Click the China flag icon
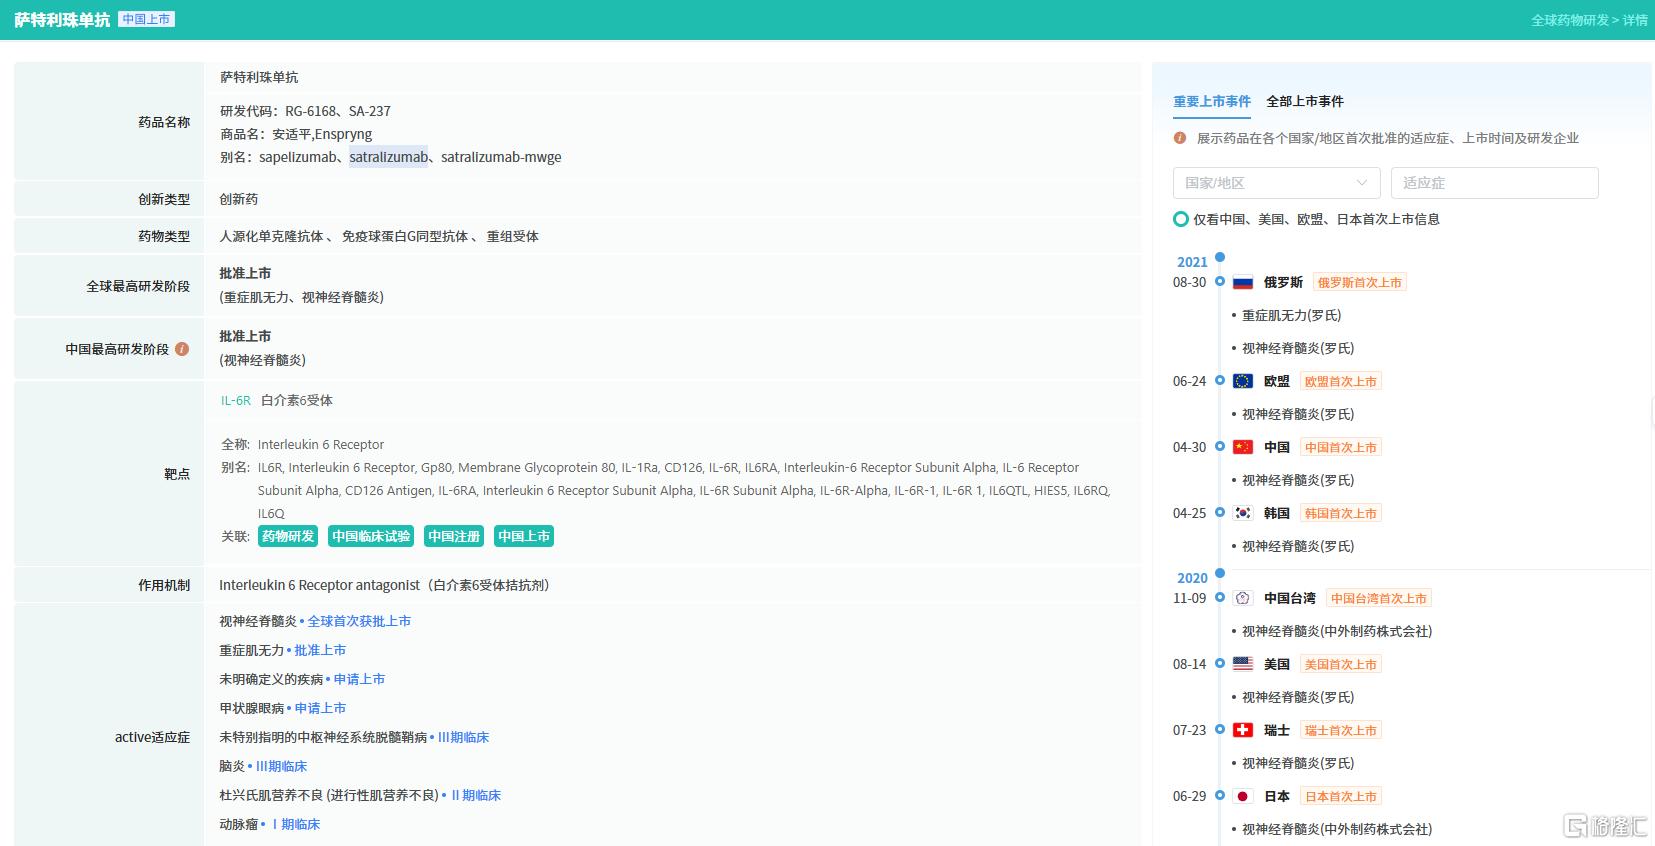1655x846 pixels. point(1242,447)
